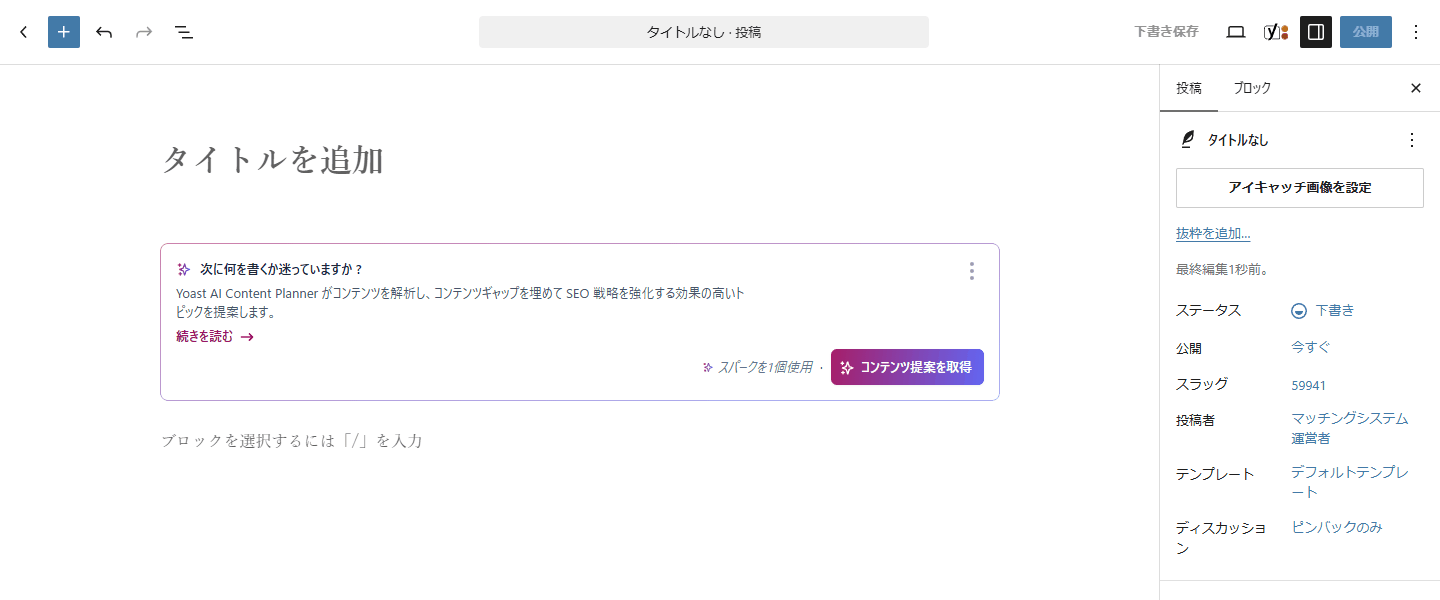Click the Yoast AI Content Planner description text
1440x600 pixels.
[460, 303]
